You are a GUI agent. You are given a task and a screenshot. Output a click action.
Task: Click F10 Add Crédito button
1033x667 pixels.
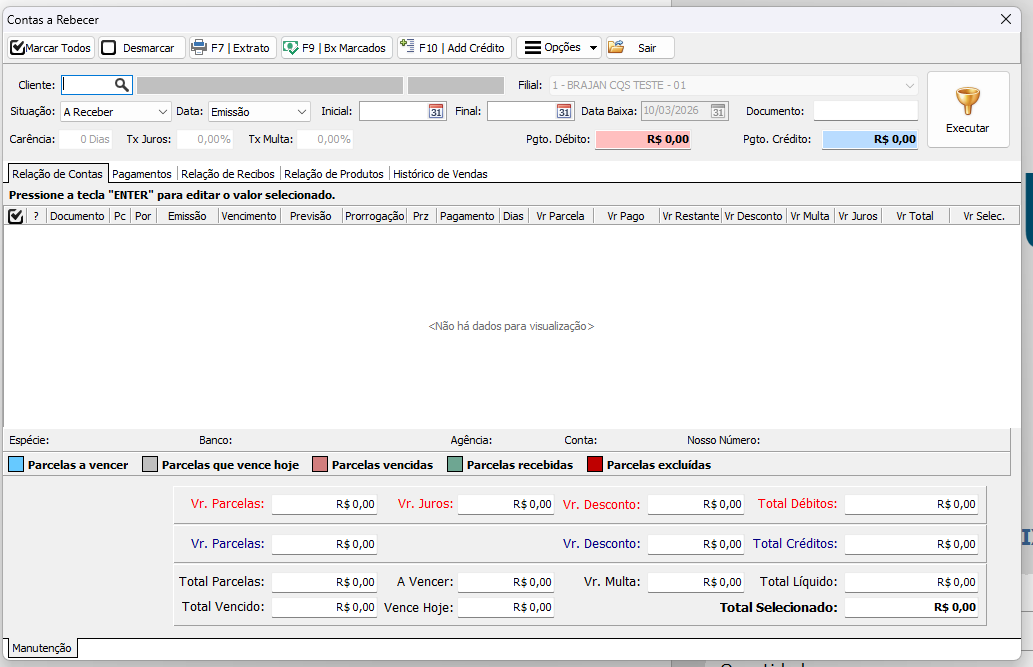point(455,48)
